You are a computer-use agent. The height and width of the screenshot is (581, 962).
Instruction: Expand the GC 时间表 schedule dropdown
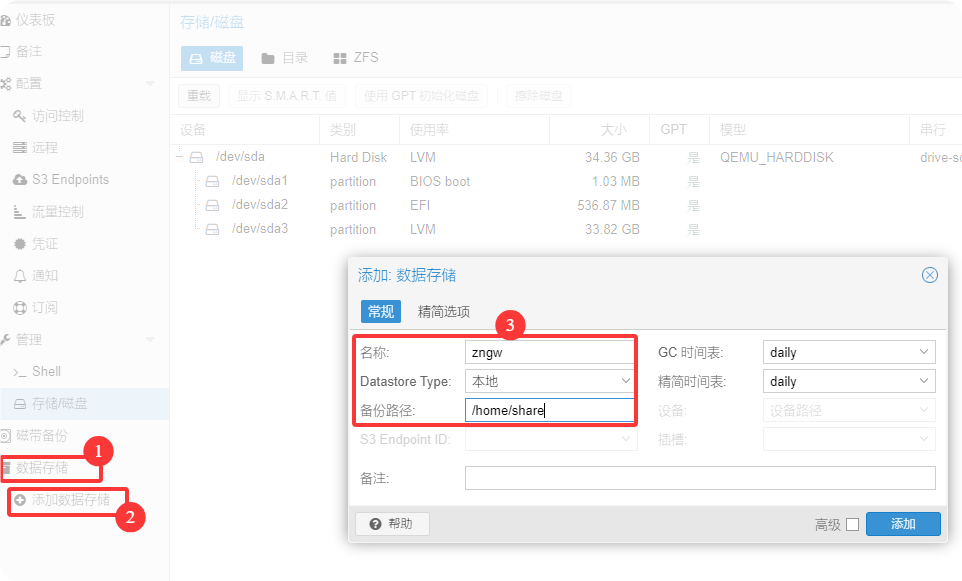point(923,352)
